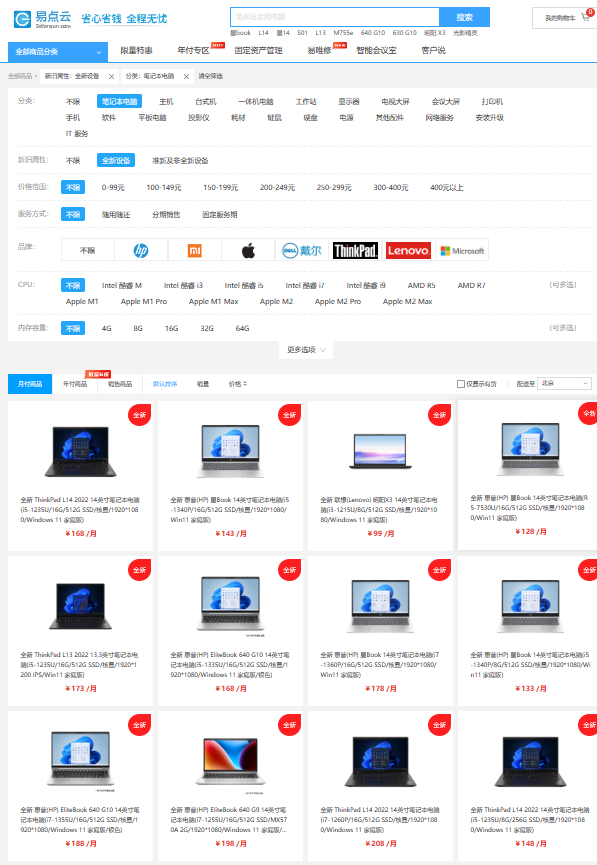Image resolution: width=597 pixels, height=865 pixels.
Task: Open 客户说 nav item
Action: click(433, 50)
